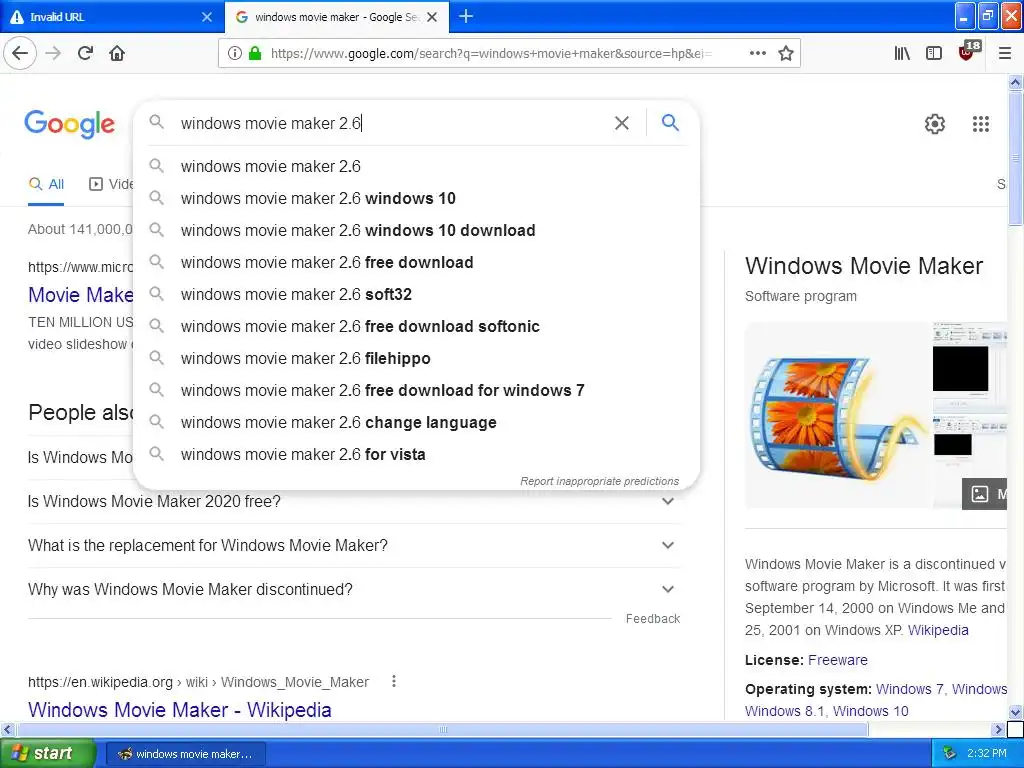The width and height of the screenshot is (1024, 768).
Task: Expand 'Is Windows Movie Maker 2020 free?'
Action: point(353,501)
